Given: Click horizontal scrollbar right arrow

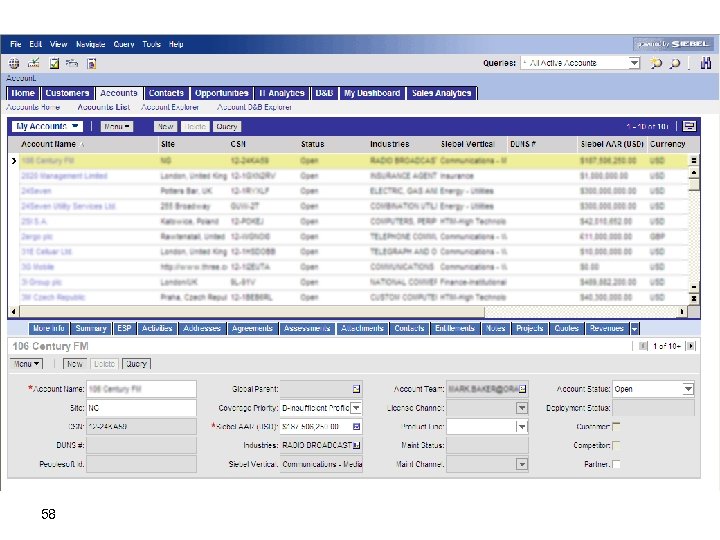Looking at the screenshot, I should pos(681,312).
